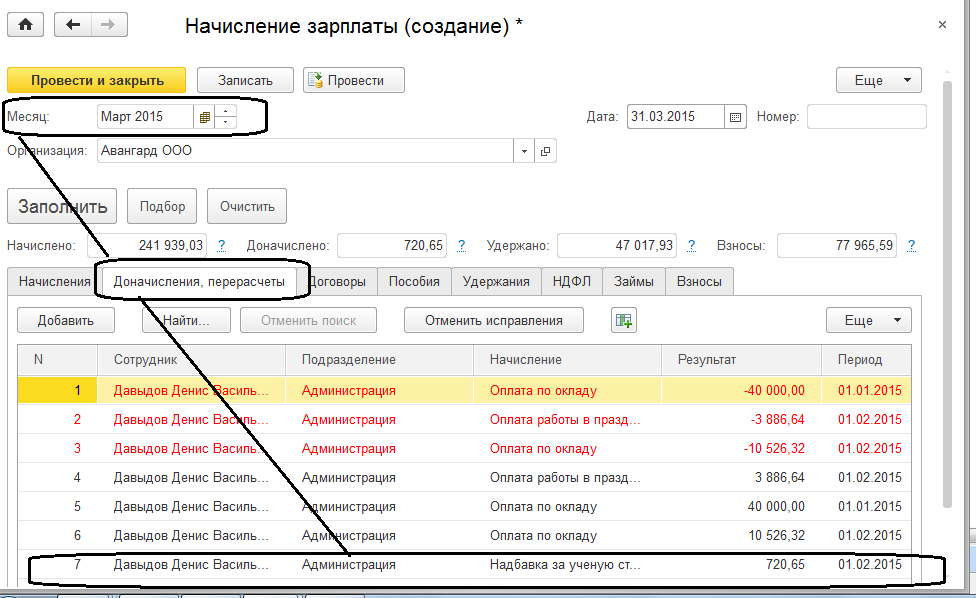
Task: Open help for Удержано amount
Action: [692, 245]
